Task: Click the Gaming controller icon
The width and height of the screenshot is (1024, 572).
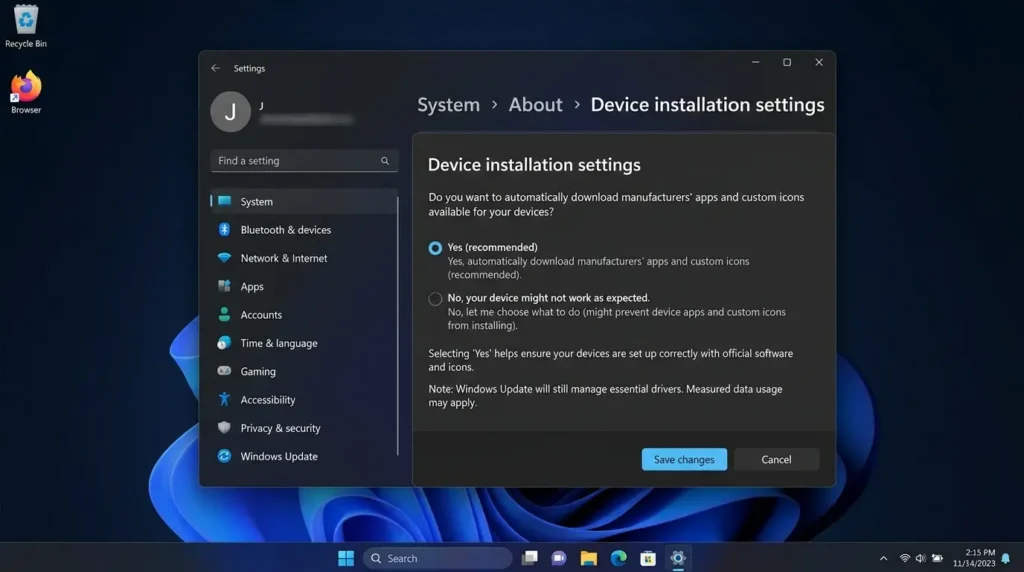Action: click(224, 371)
